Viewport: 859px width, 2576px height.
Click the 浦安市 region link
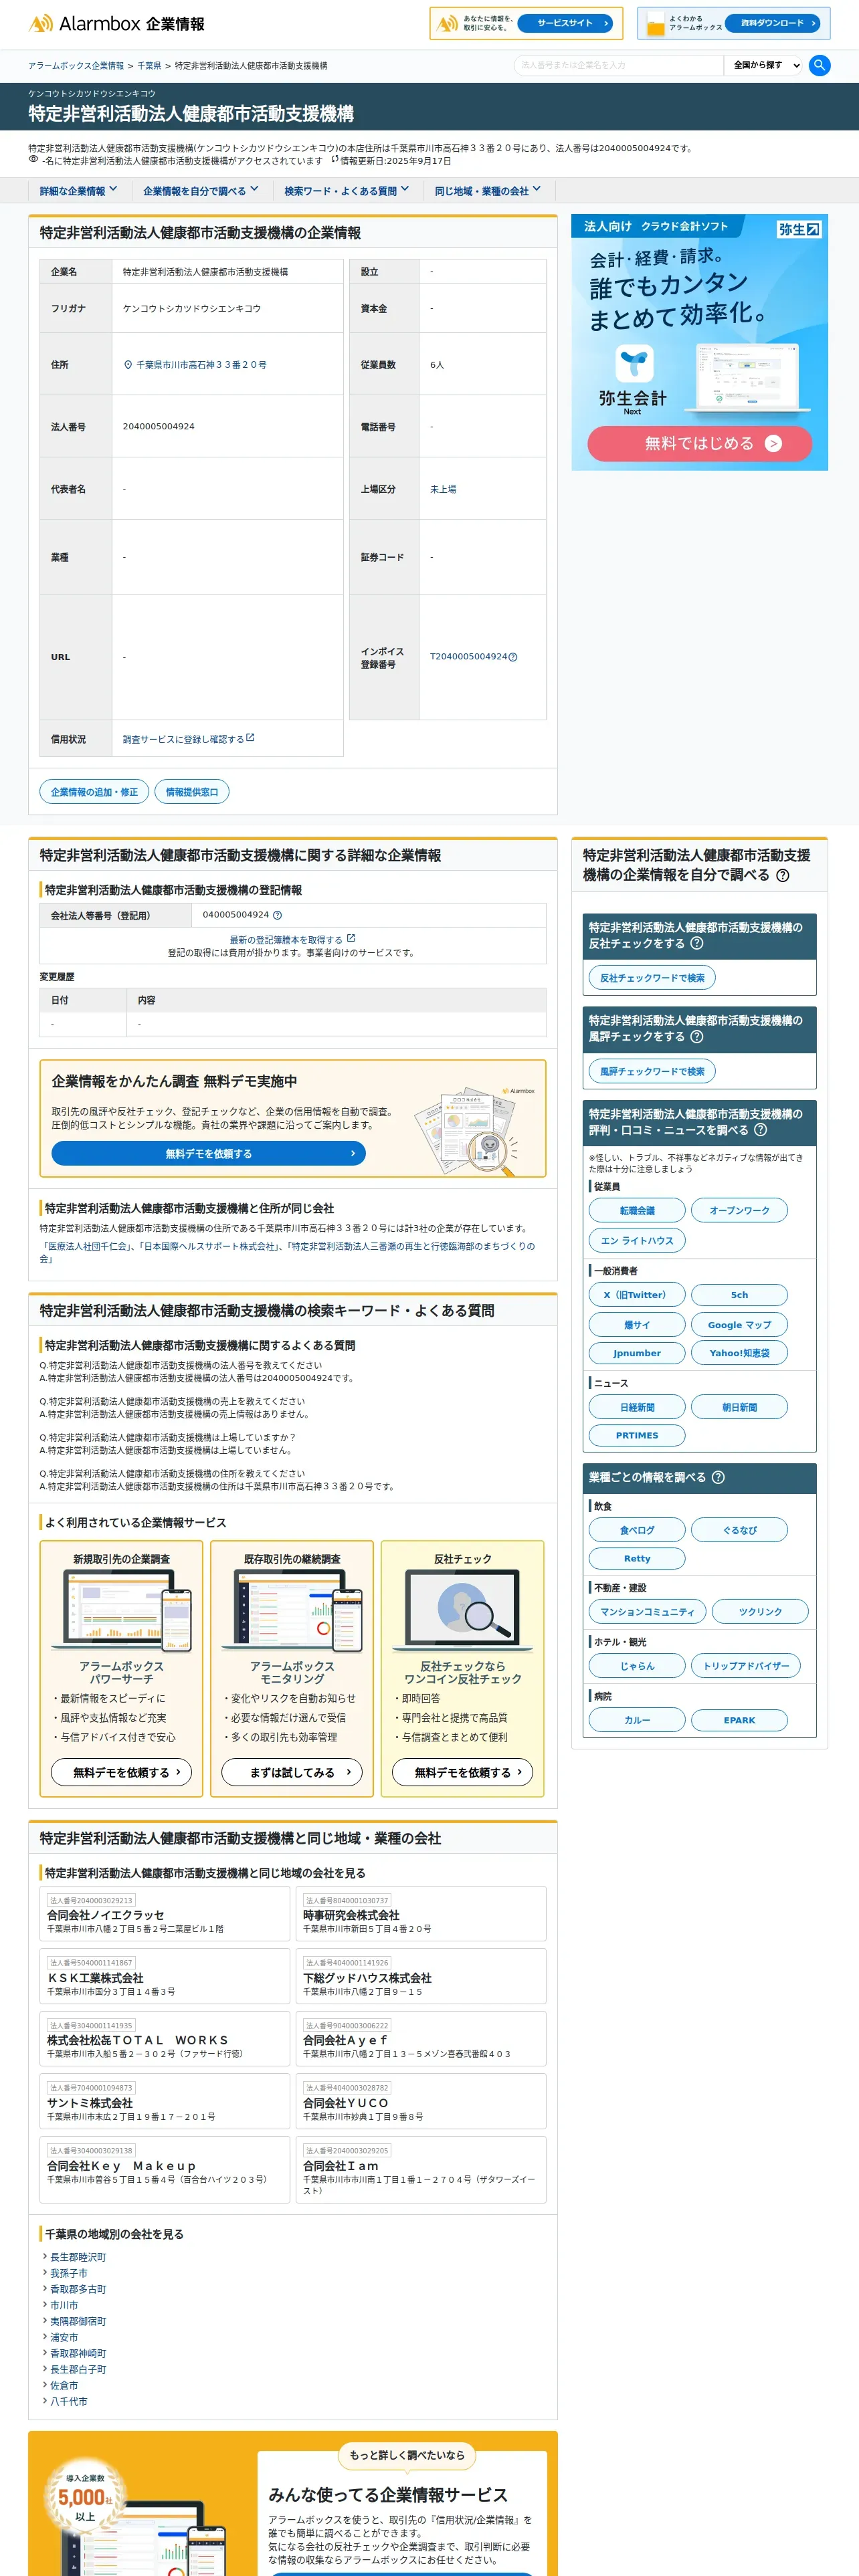64,2337
